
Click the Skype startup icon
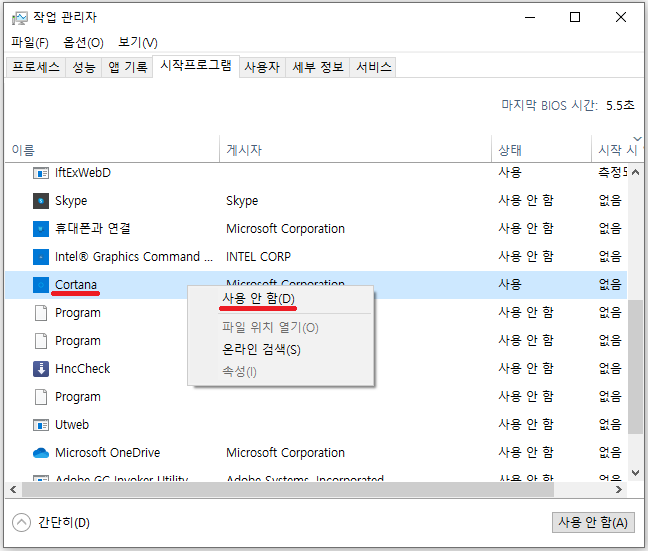40,201
